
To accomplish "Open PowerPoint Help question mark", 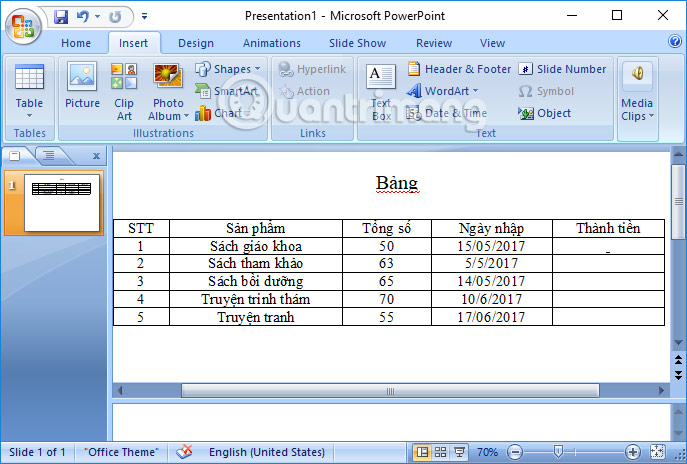I will (x=675, y=41).
